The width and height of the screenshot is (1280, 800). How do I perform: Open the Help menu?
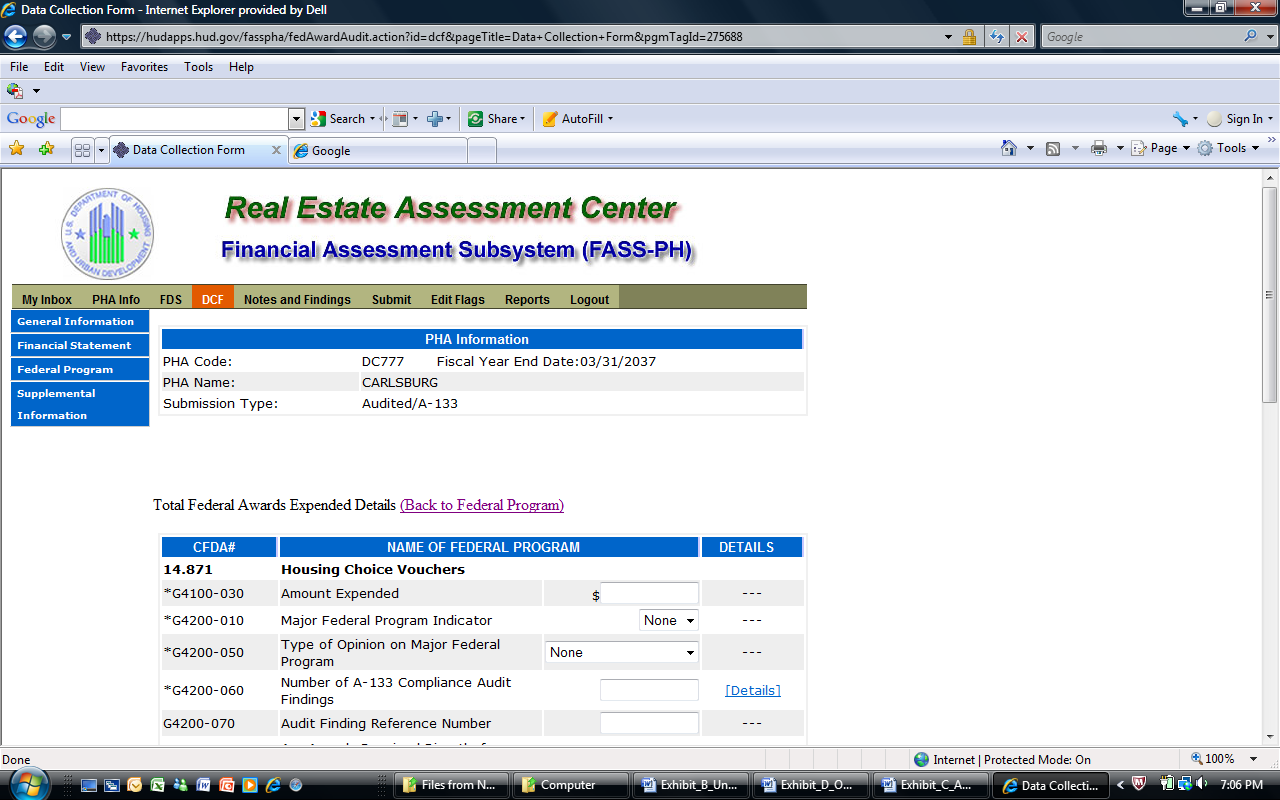click(241, 67)
